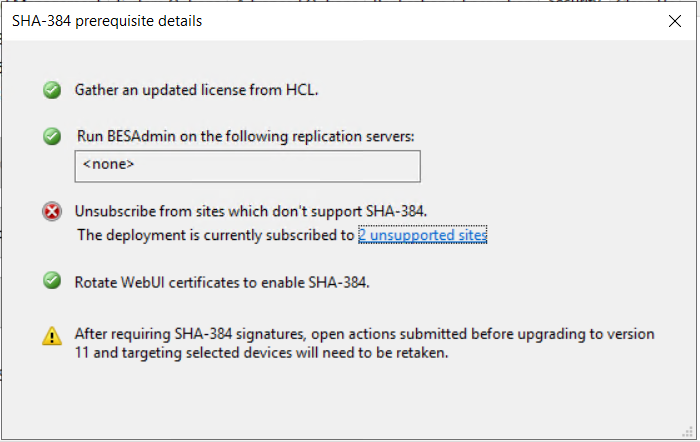700x442 pixels.
Task: Select the <none> entry in servers list
Action: (108, 164)
